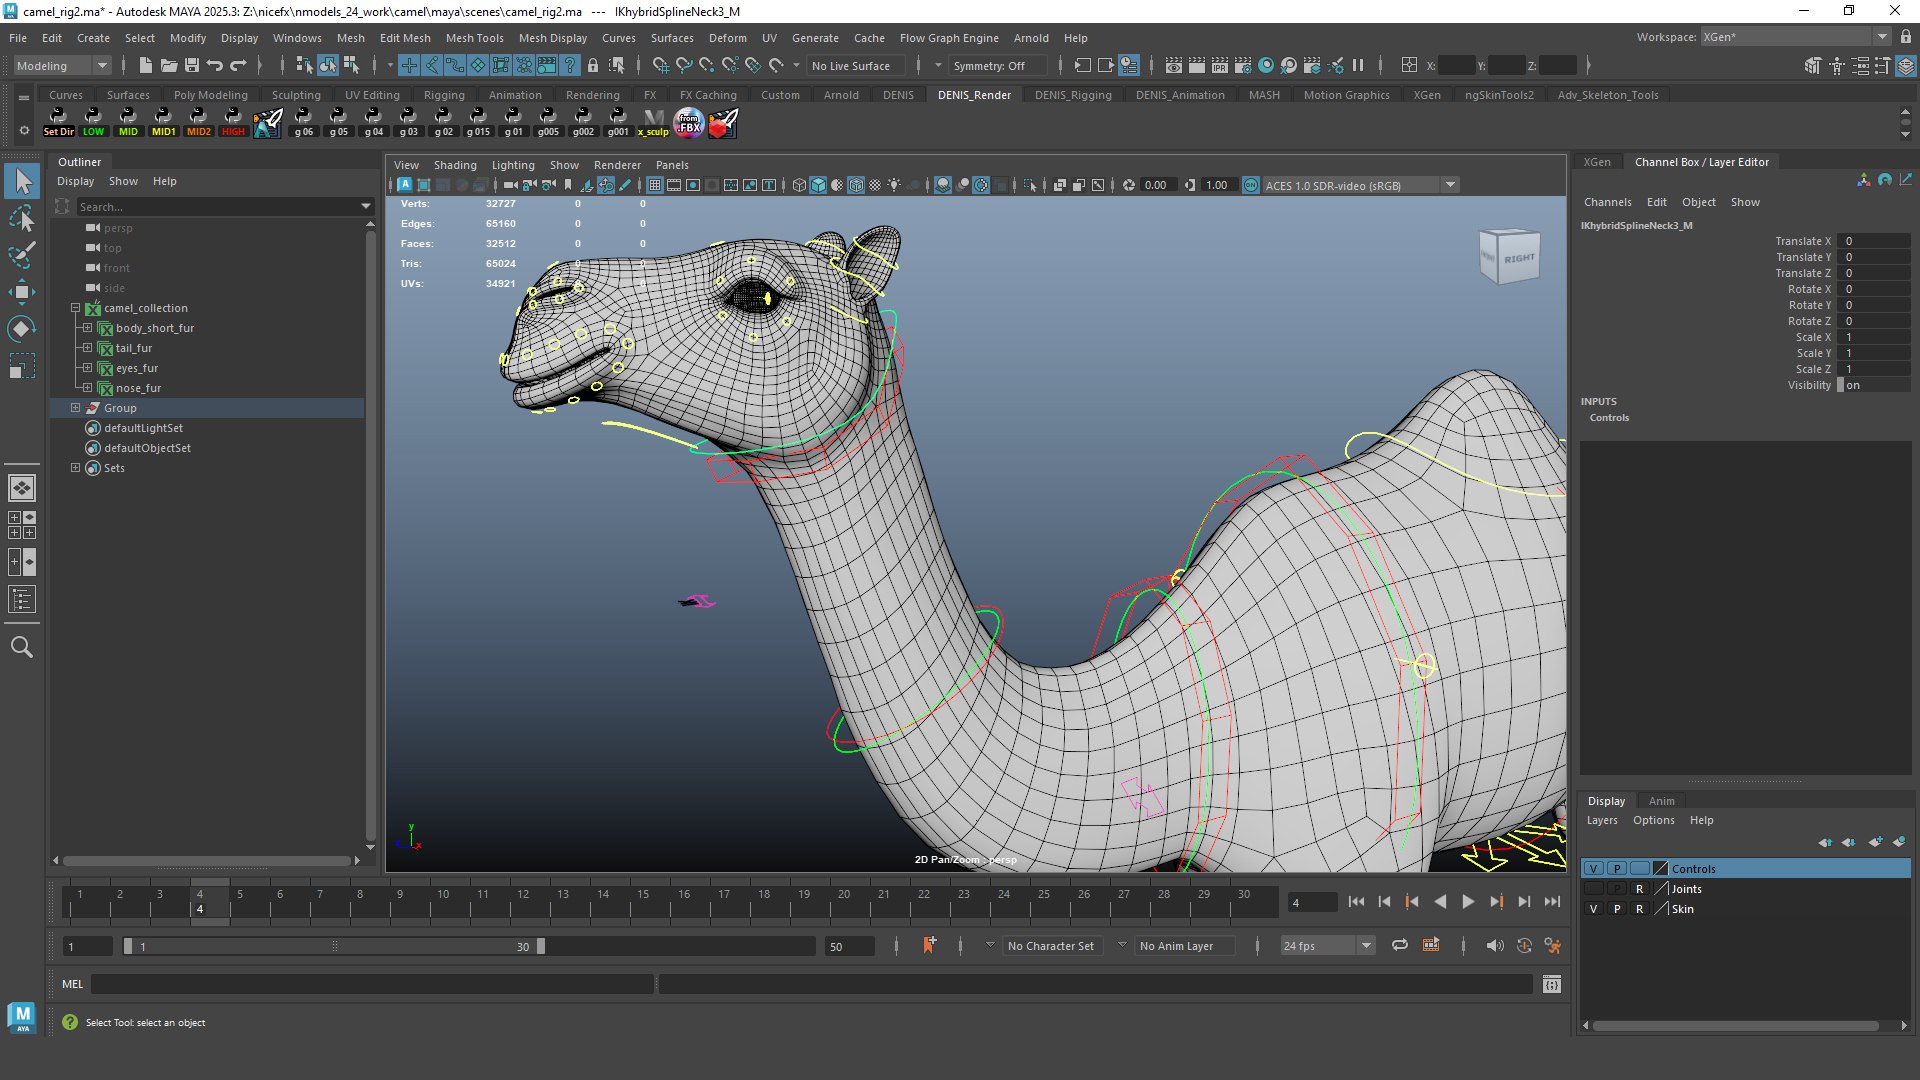Create layer from selected objects icon
This screenshot has width=1920, height=1080.
[1898, 842]
